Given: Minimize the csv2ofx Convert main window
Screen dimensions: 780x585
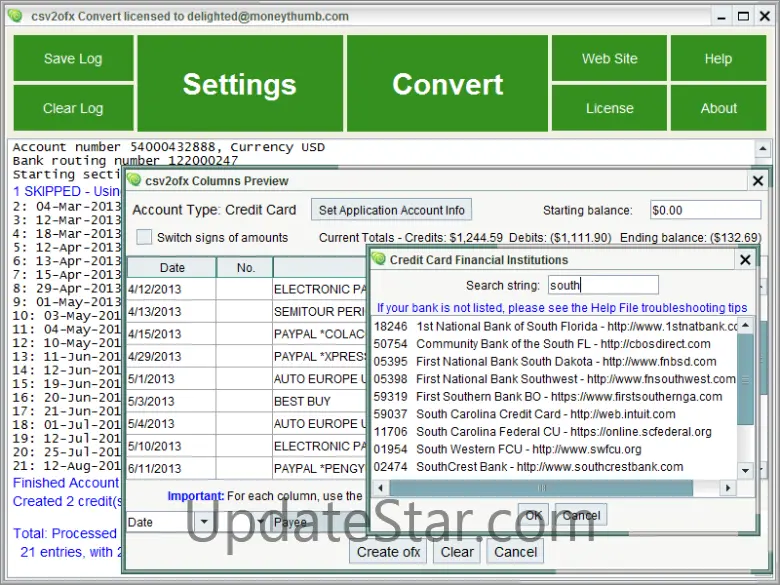Looking at the screenshot, I should pos(722,16).
